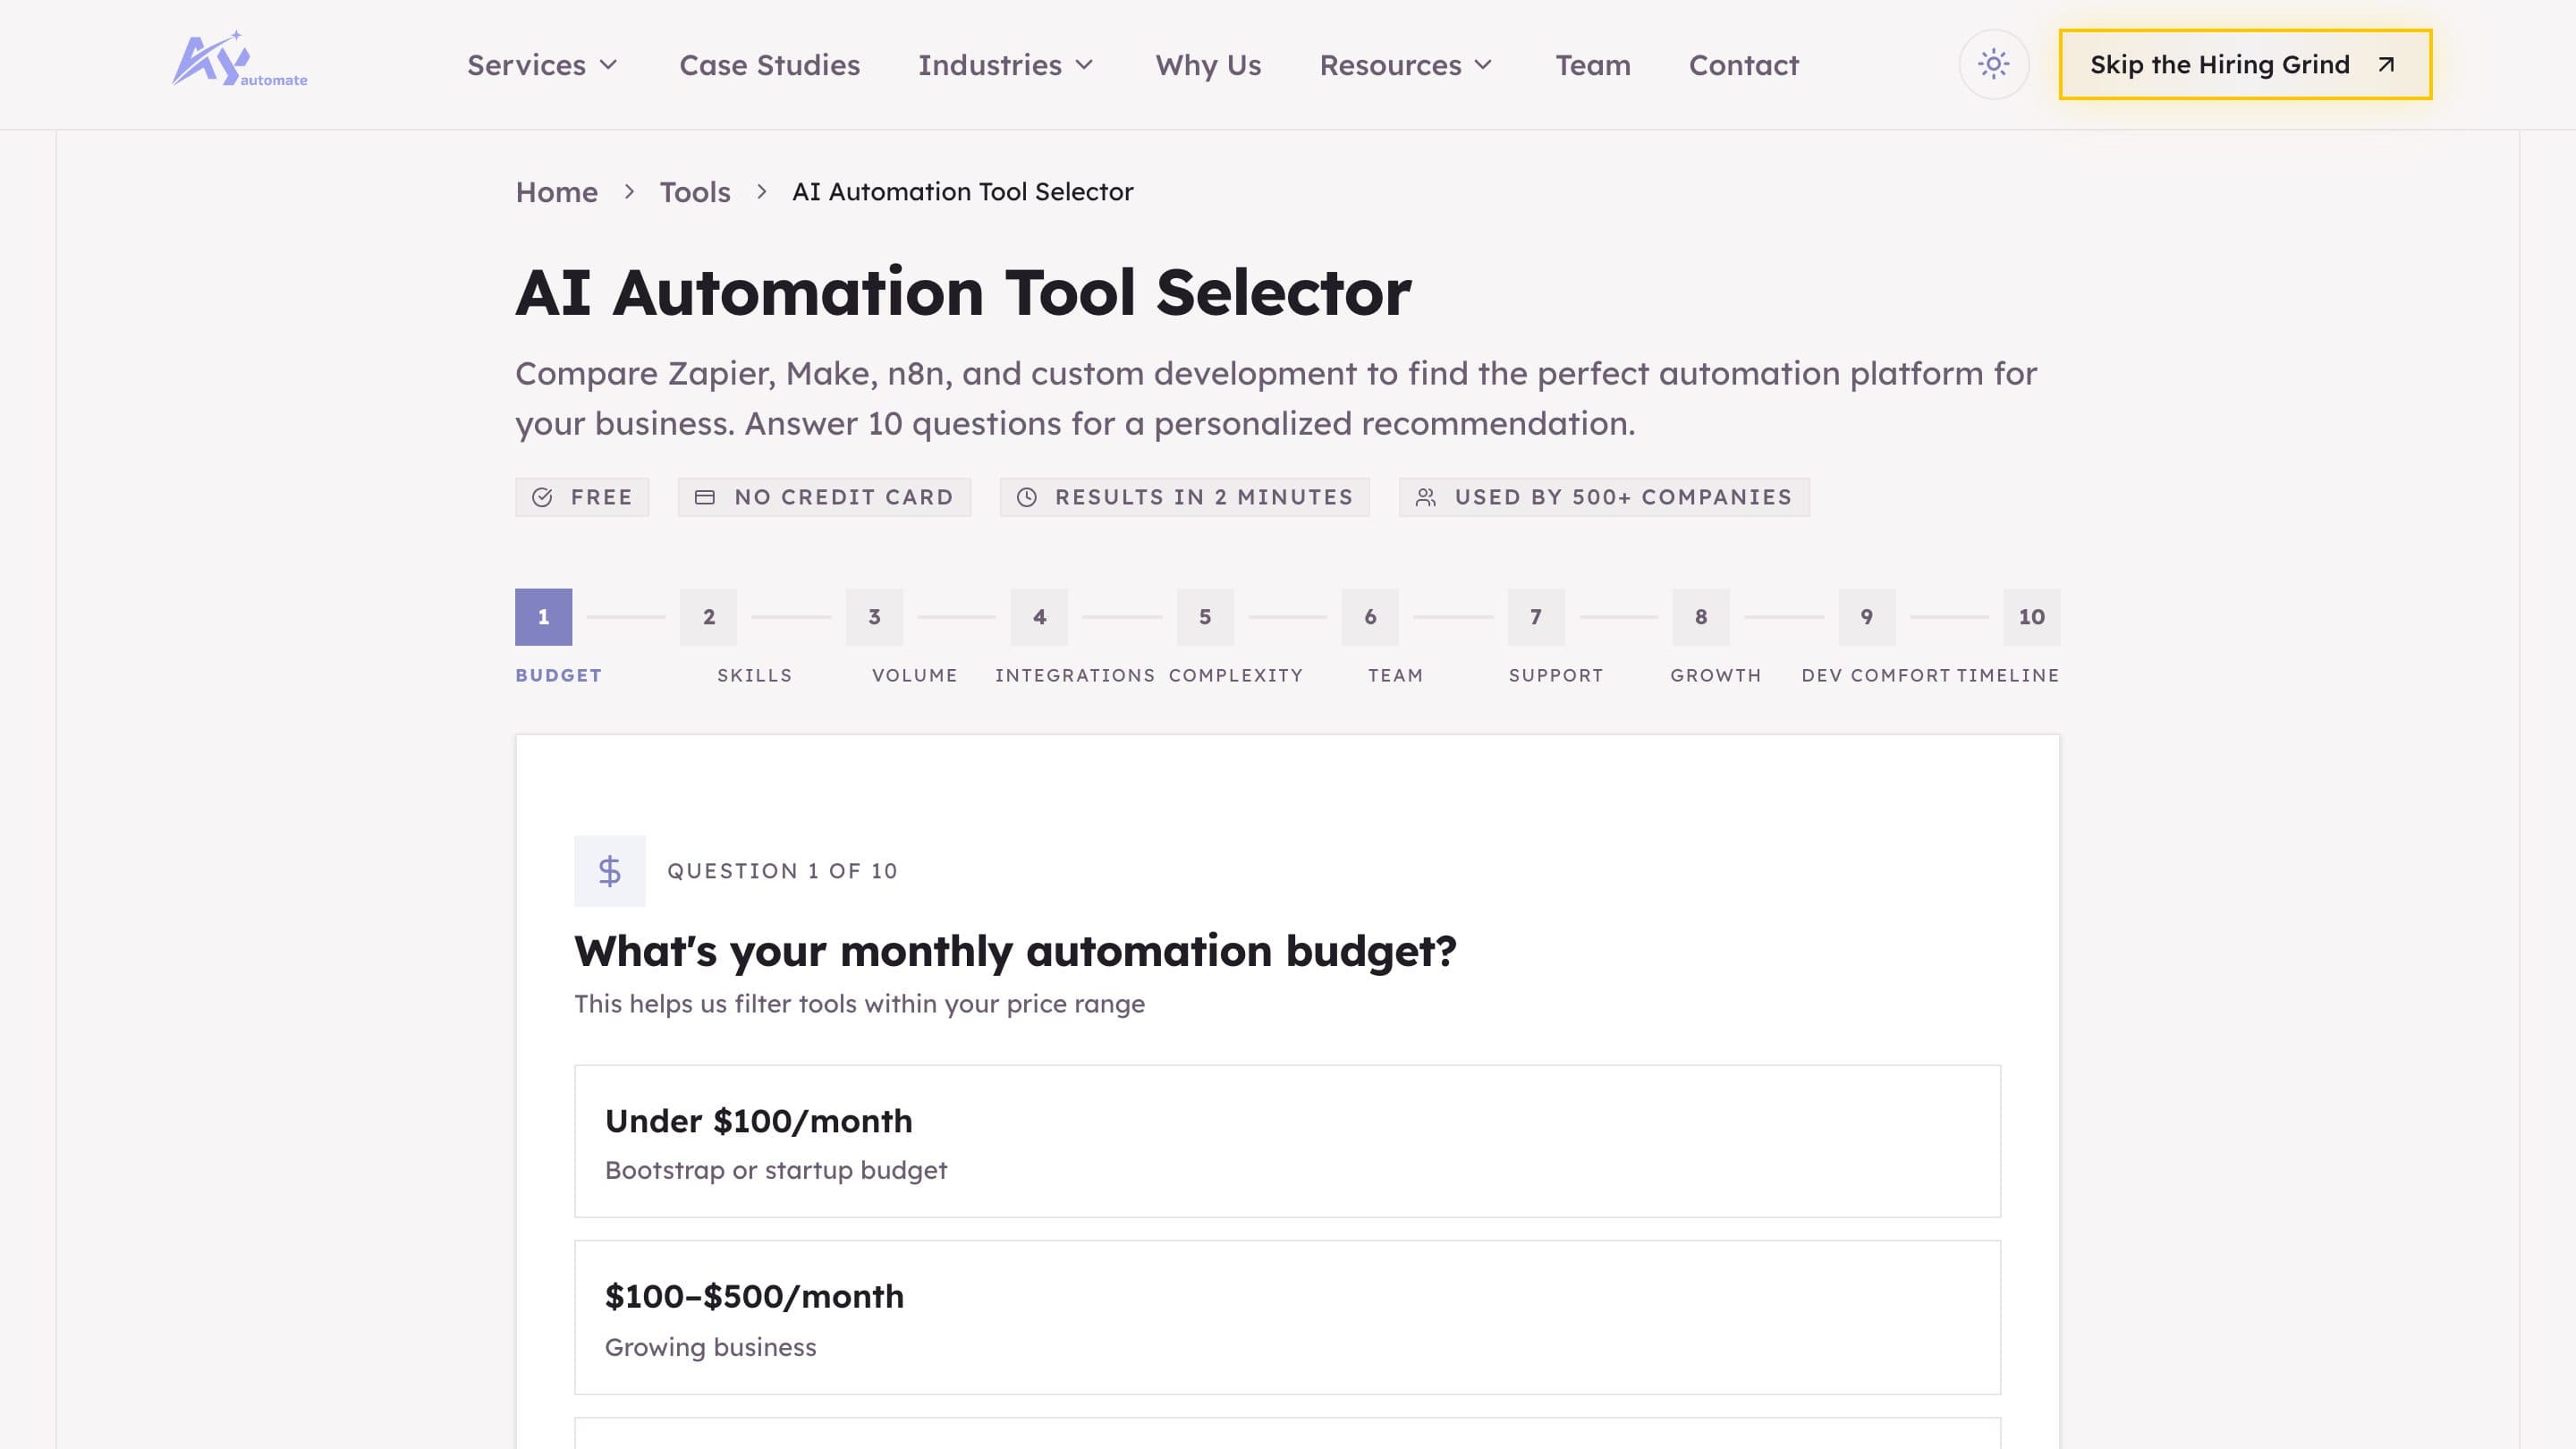Click the RESULTS IN 2 MINUTES badge text
The width and height of the screenshot is (2576, 1449).
pos(1204,497)
